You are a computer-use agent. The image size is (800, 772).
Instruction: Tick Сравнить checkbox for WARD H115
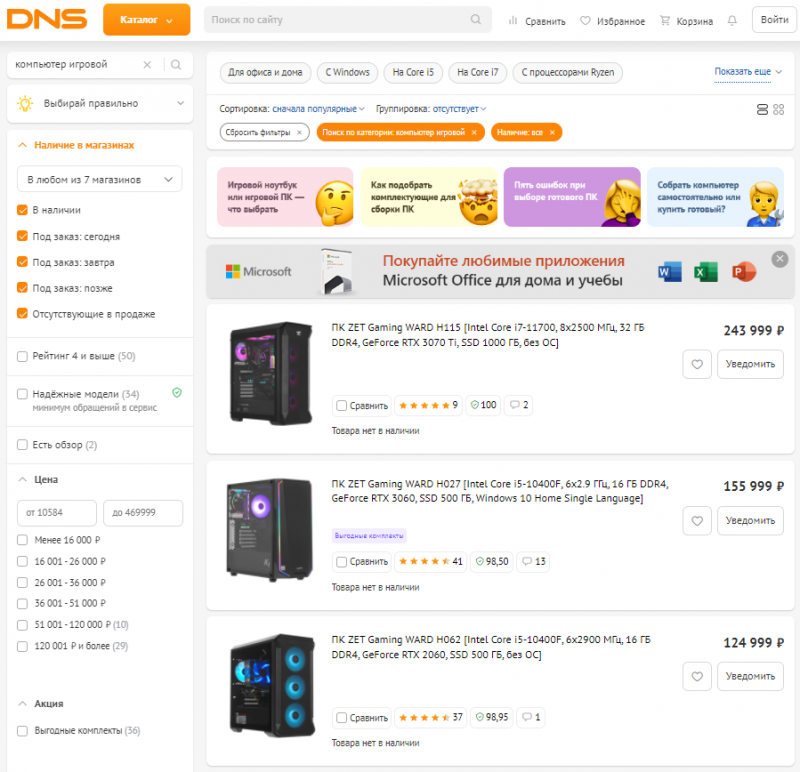pos(341,406)
